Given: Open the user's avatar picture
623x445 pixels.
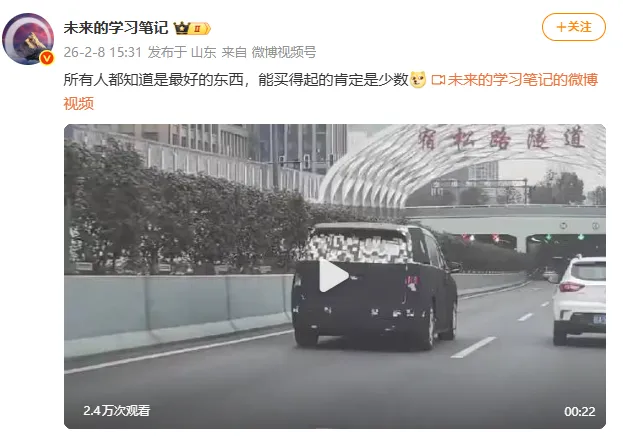Looking at the screenshot, I should pos(28,39).
